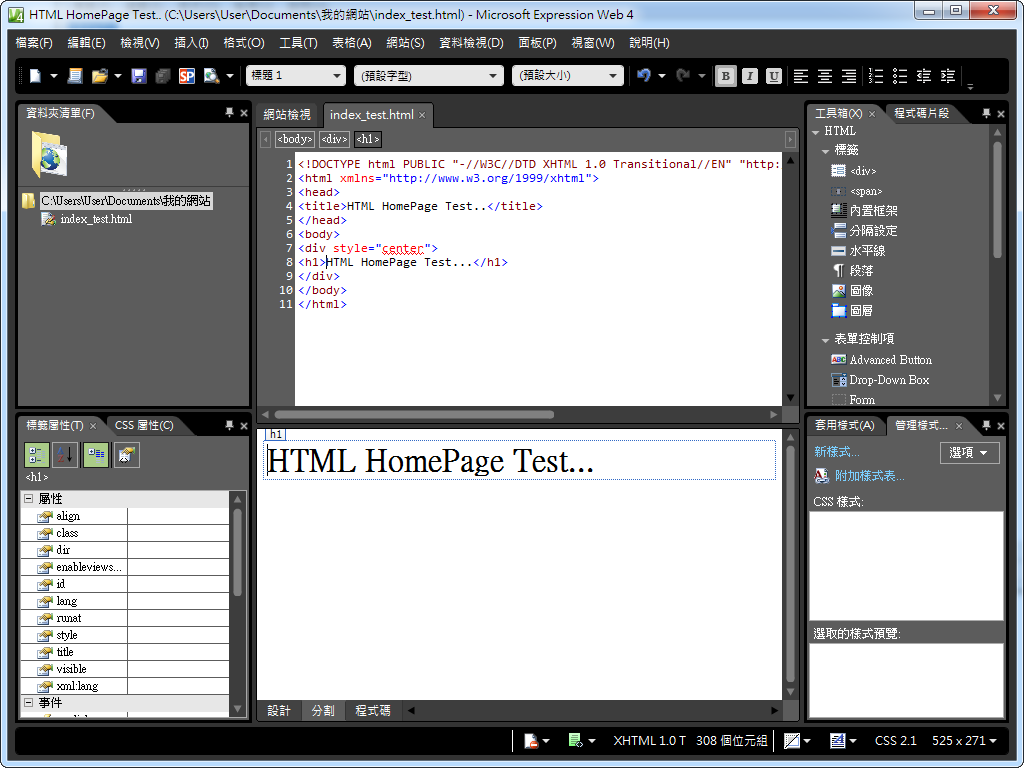Click the Open folder icon in toolbar
The width and height of the screenshot is (1024, 768).
(99, 76)
